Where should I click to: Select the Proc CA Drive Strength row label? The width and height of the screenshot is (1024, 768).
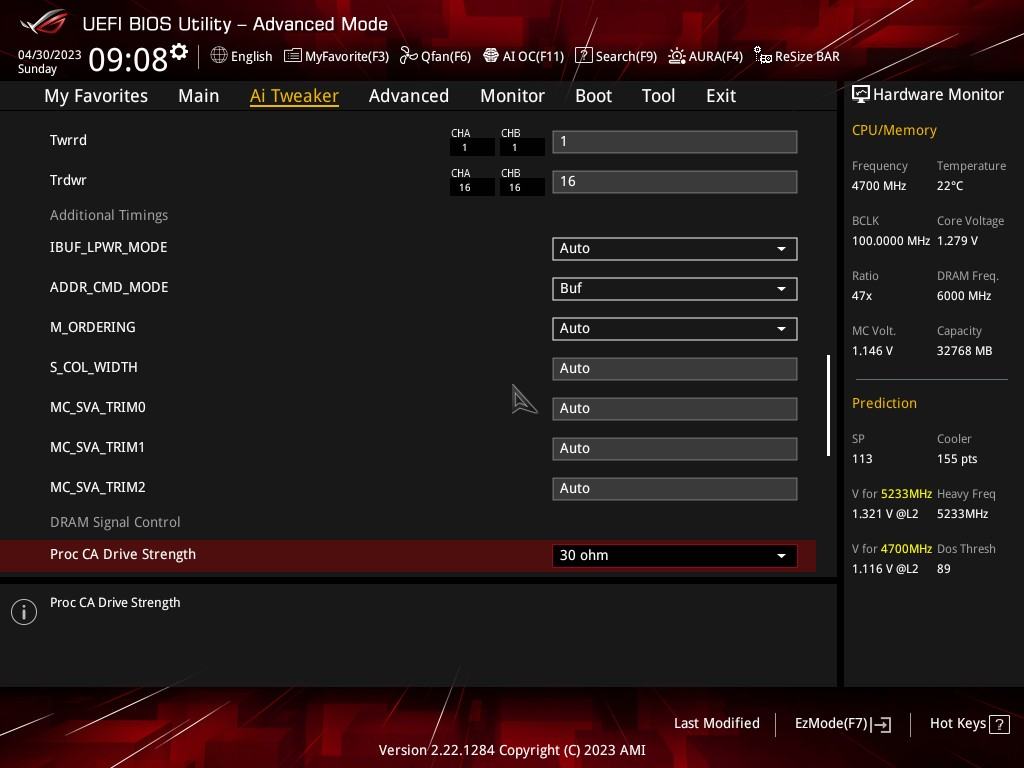pyautogui.click(x=123, y=554)
